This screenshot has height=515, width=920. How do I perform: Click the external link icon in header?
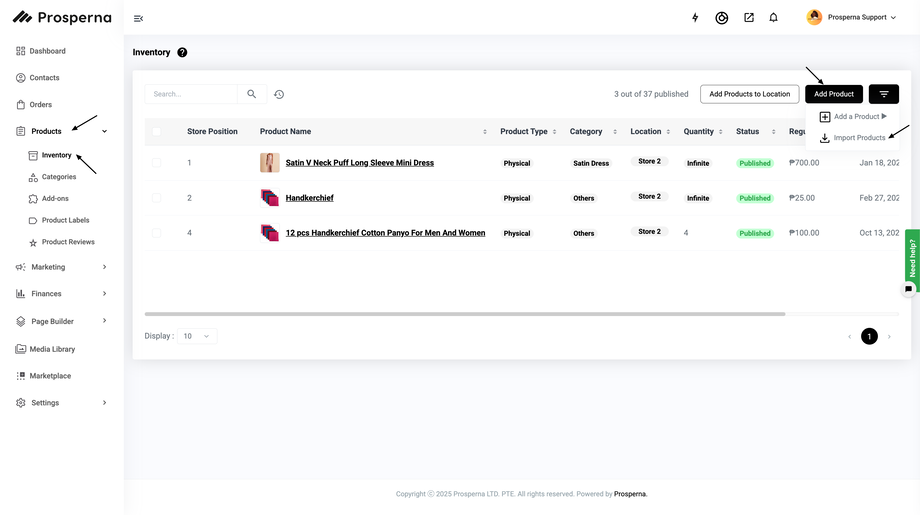coord(748,18)
